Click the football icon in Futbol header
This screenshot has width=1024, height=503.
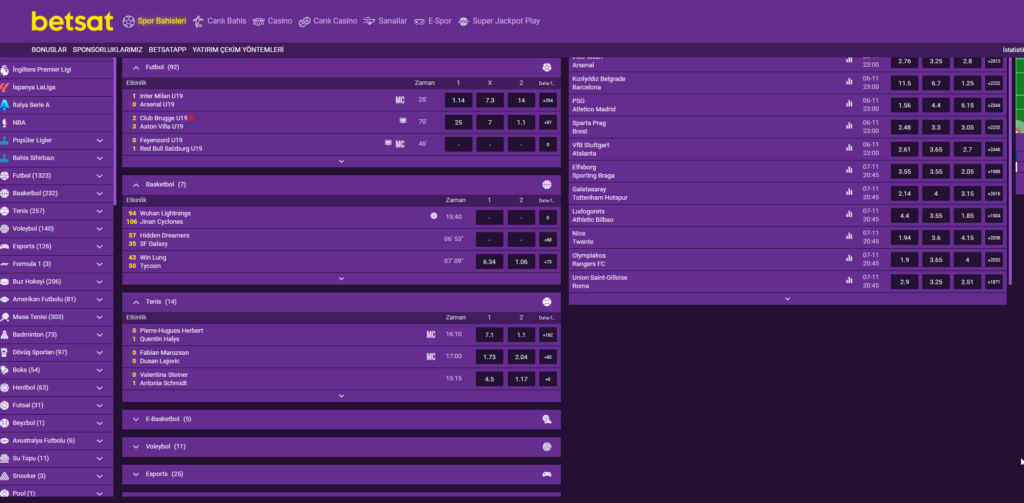click(x=547, y=67)
